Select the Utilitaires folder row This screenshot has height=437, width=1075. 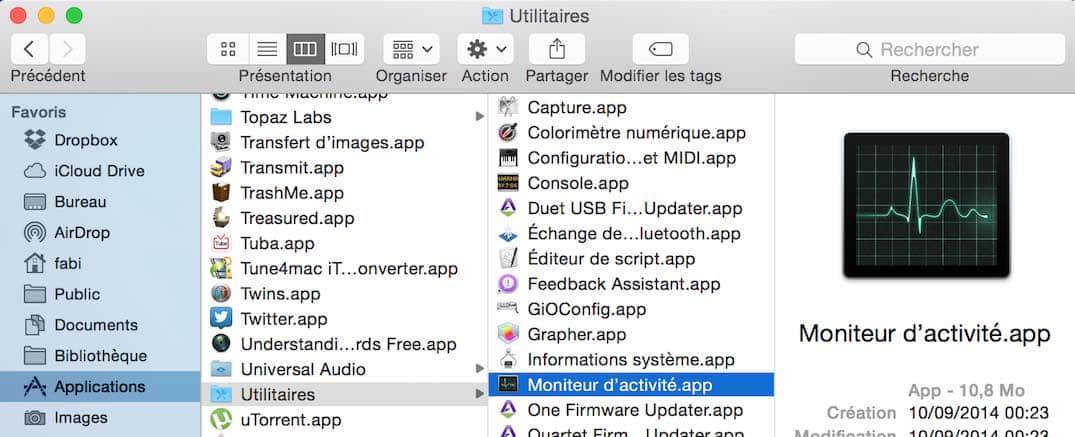344,394
